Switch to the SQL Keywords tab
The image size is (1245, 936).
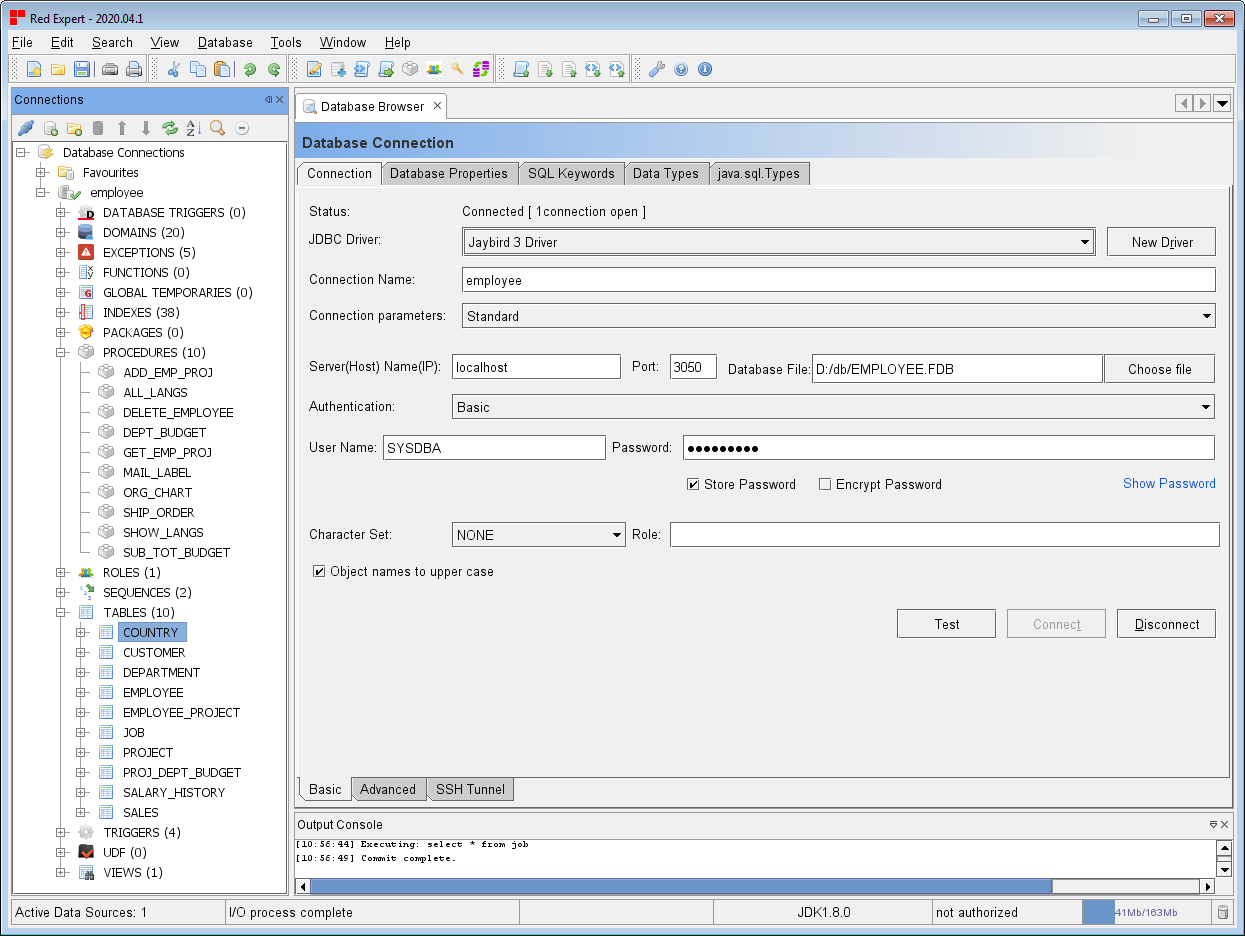point(571,173)
